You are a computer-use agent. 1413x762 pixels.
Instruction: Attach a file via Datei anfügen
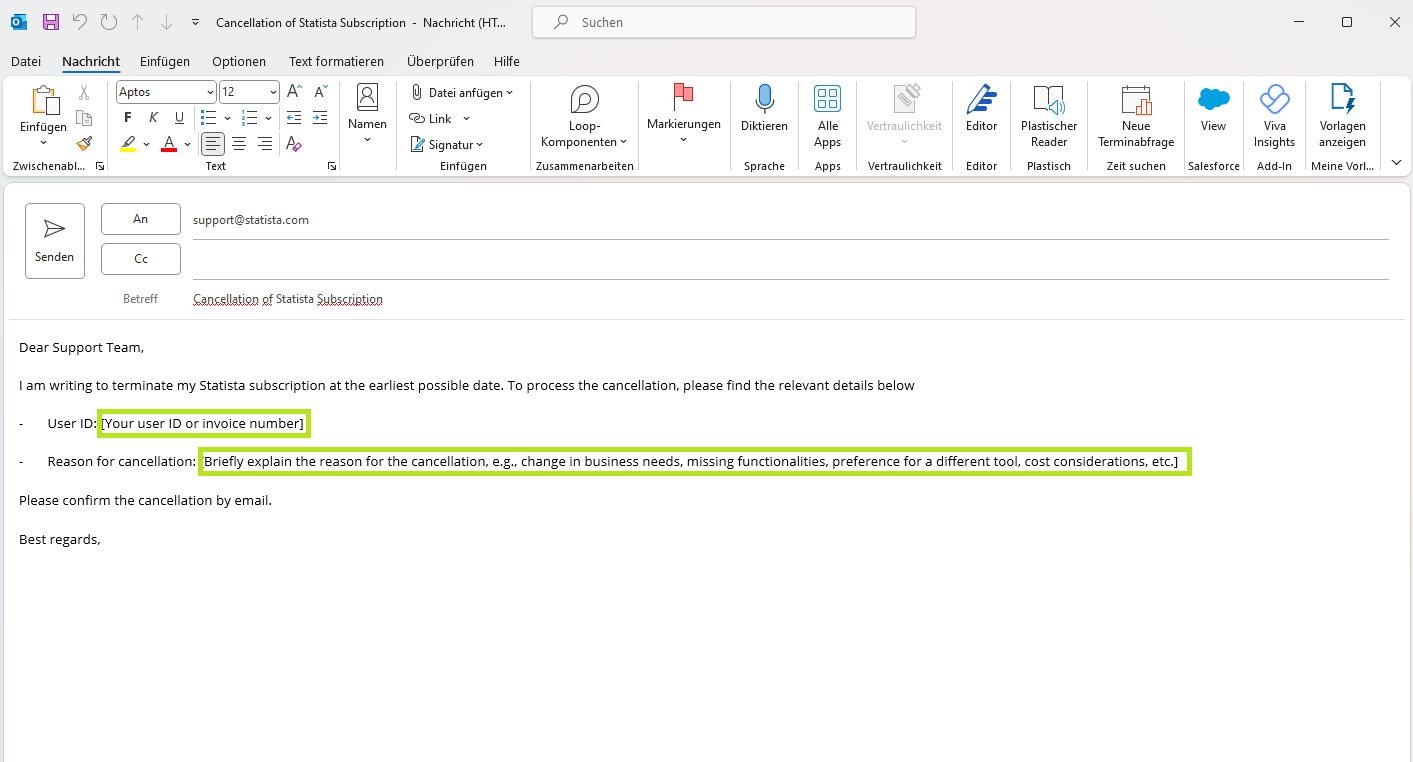pos(461,92)
